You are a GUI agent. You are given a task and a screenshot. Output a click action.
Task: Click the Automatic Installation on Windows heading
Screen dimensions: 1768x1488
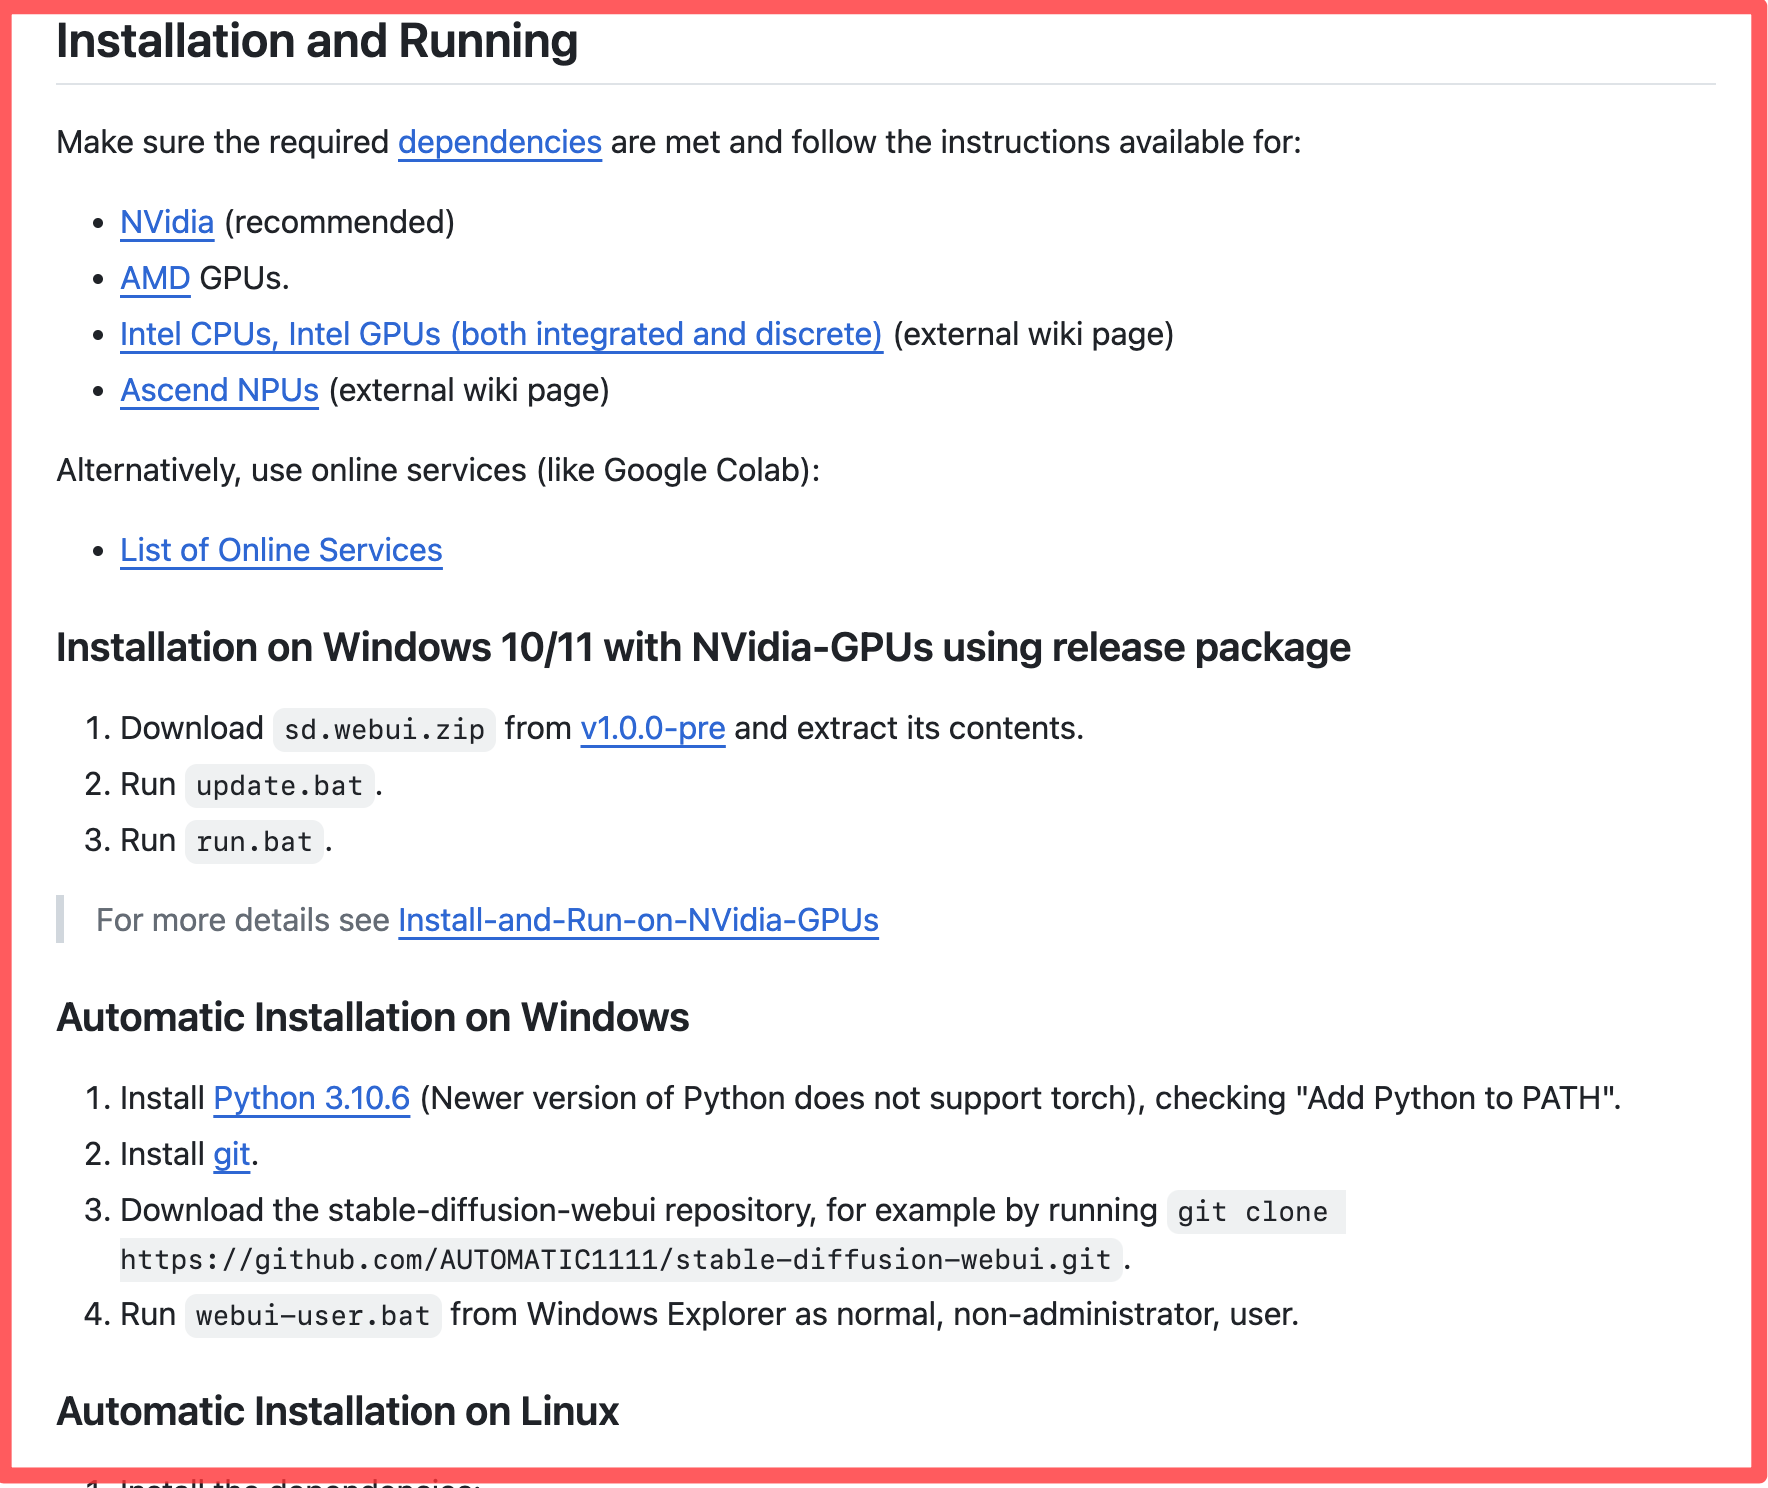click(x=372, y=1018)
